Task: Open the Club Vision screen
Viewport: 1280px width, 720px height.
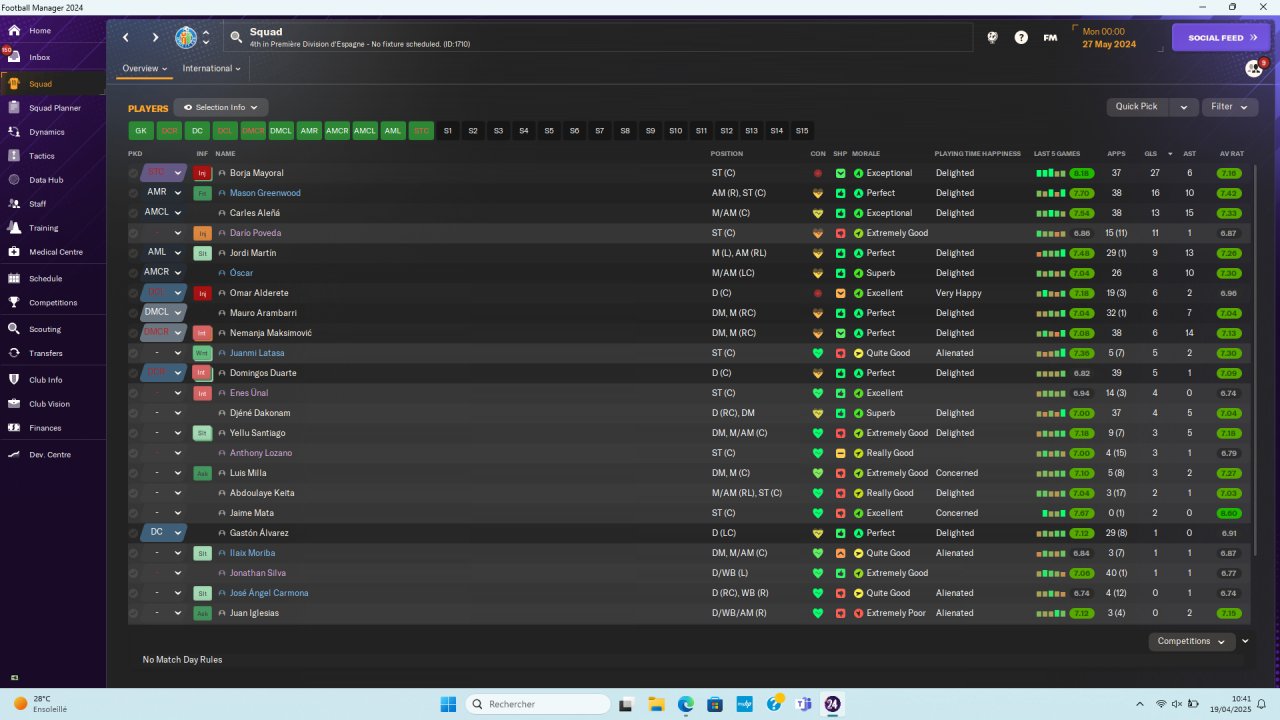Action: [50, 404]
